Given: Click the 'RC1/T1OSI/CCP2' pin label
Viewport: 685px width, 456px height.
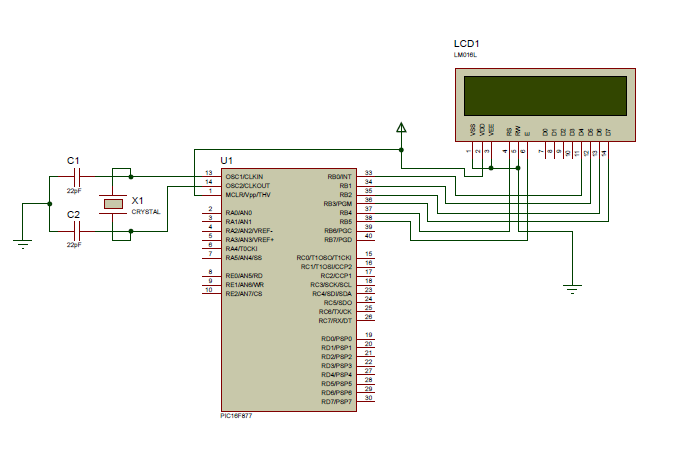Looking at the screenshot, I should pos(326,267).
